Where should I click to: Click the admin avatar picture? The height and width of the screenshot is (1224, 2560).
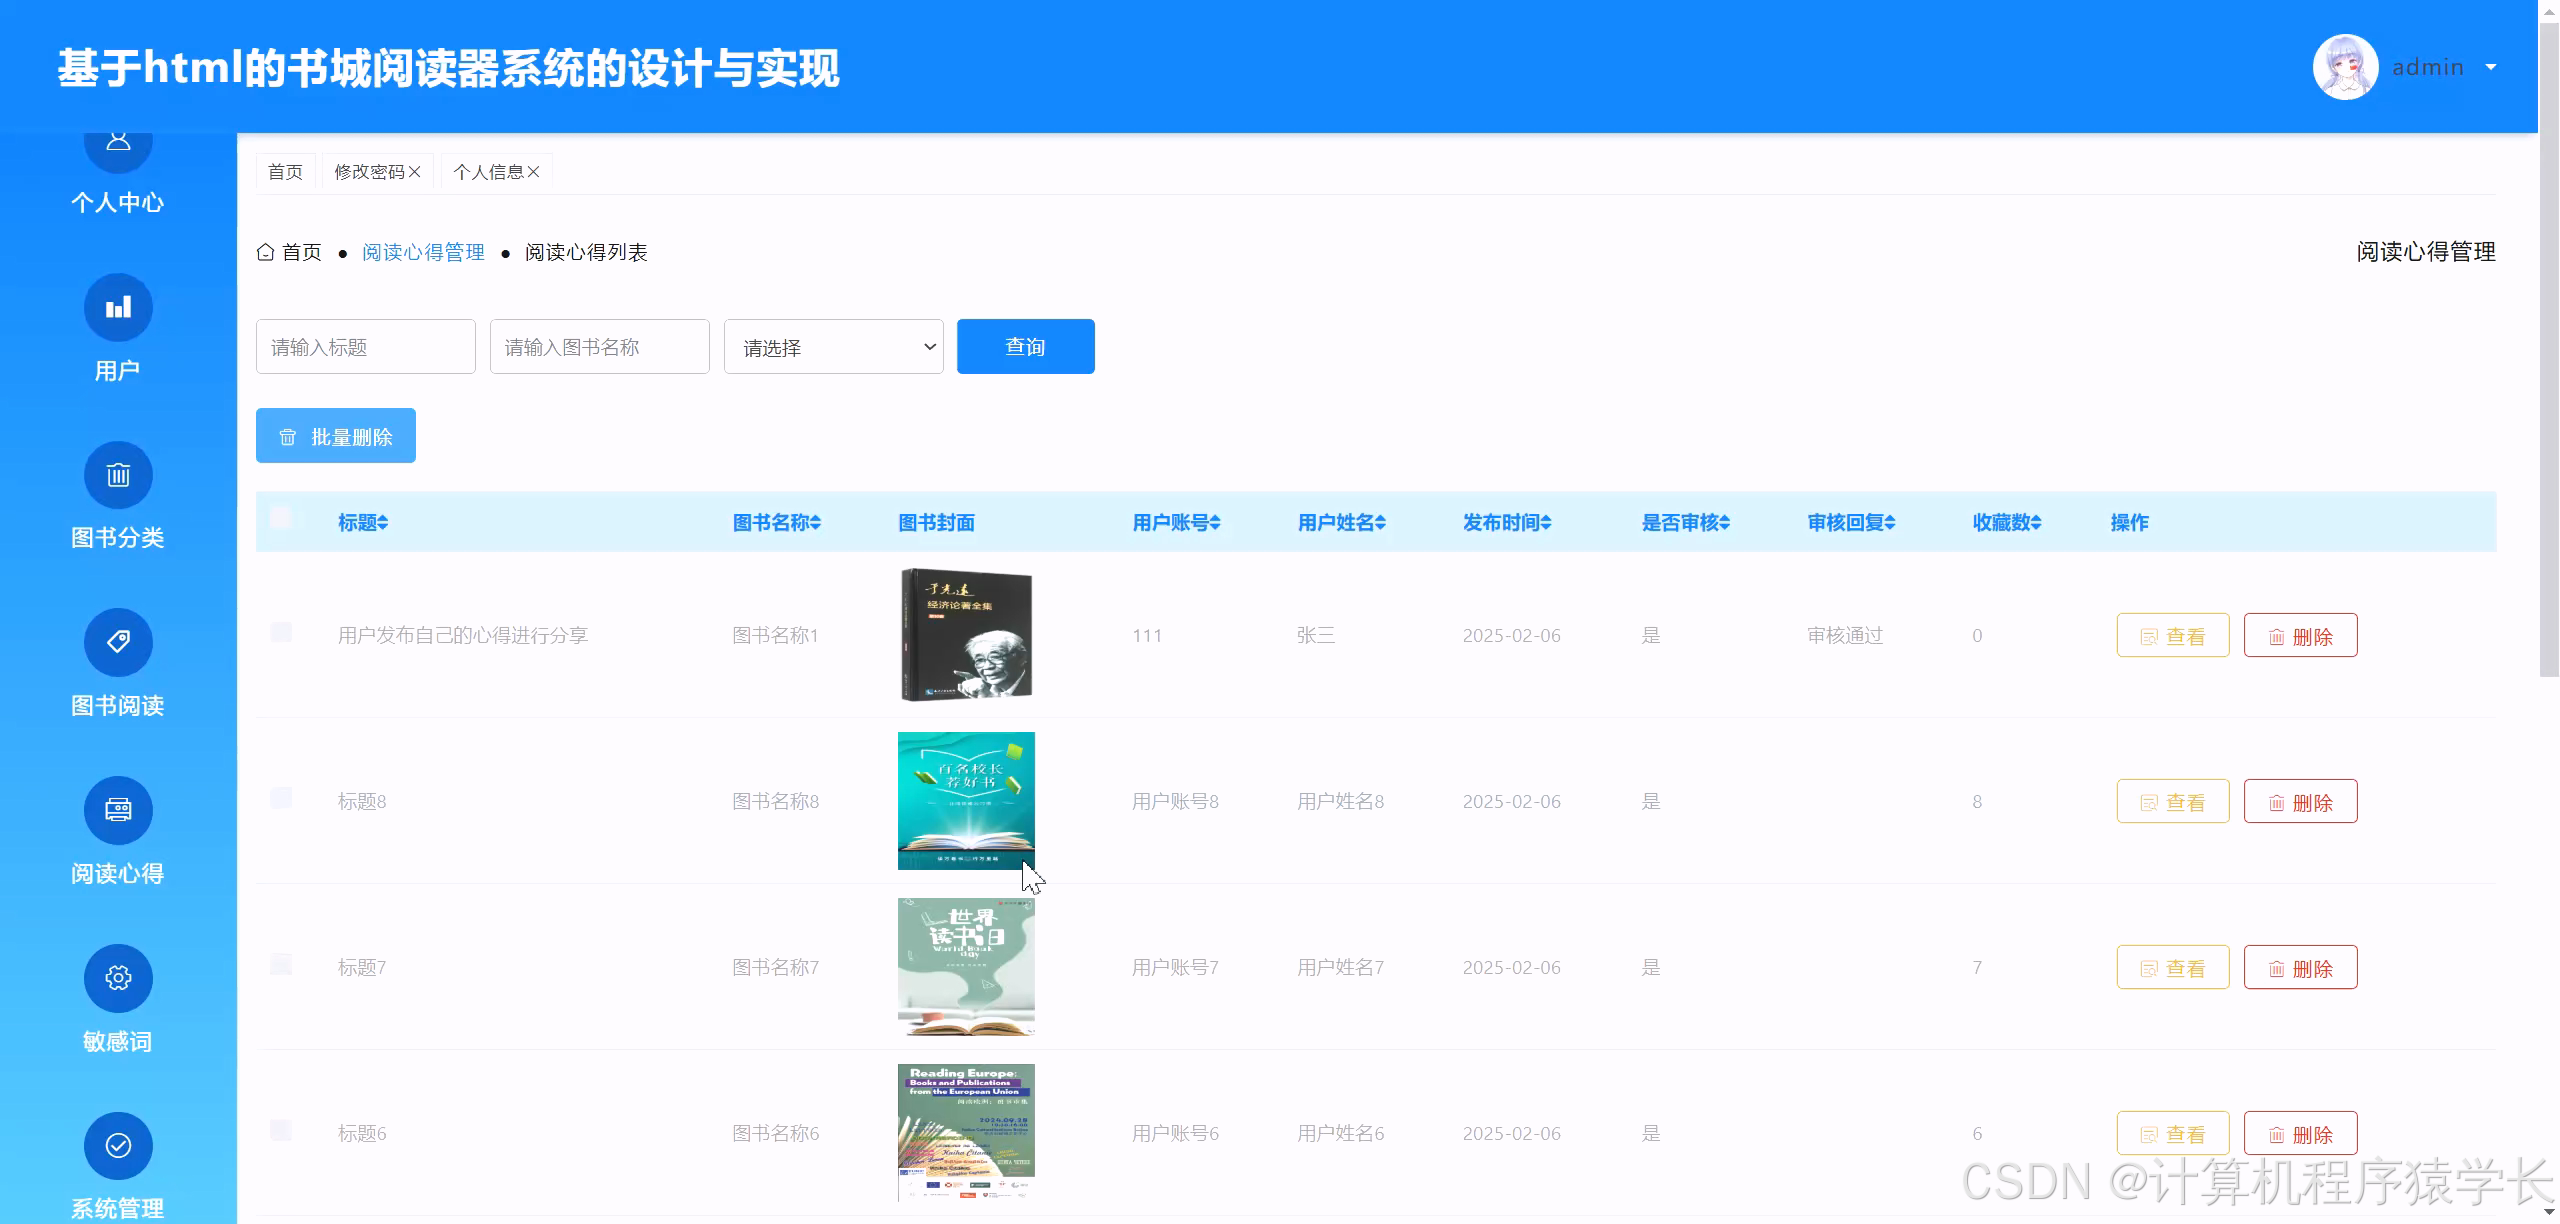2345,67
